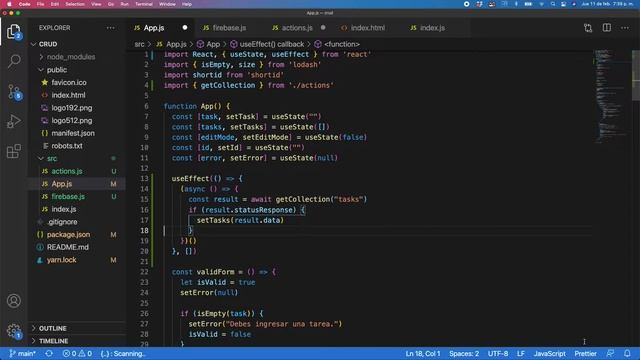Click useEffect() callback breadcrumb
Screen dimensions: 640x360
(x=271, y=44)
